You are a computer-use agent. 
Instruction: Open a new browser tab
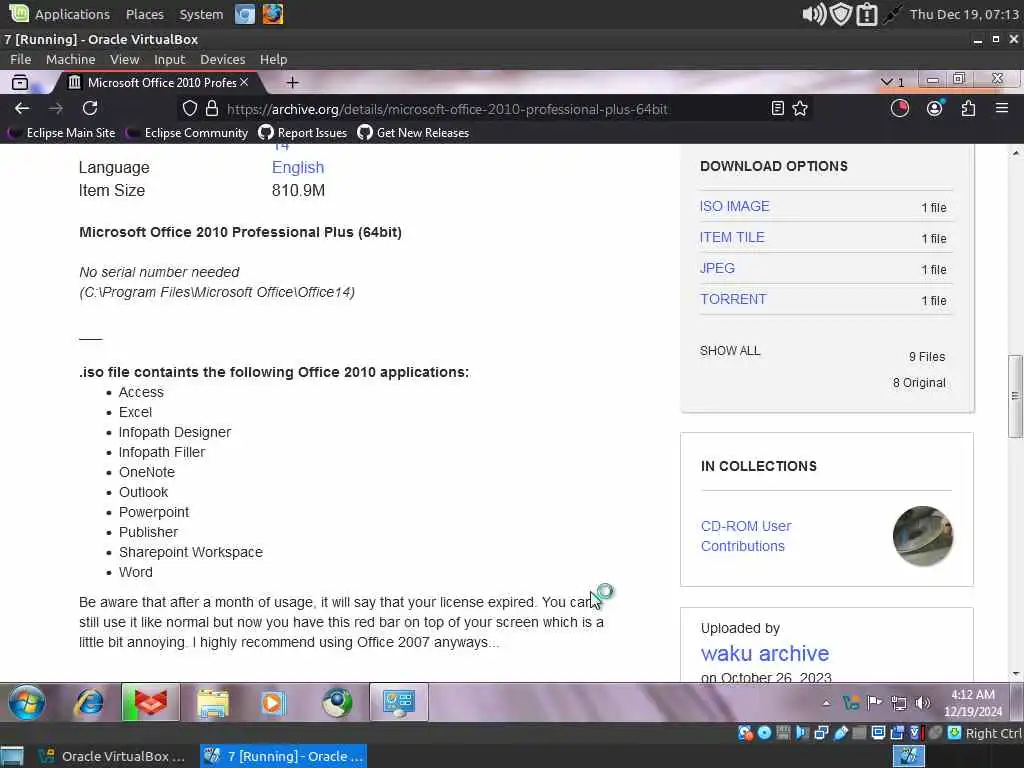293,82
